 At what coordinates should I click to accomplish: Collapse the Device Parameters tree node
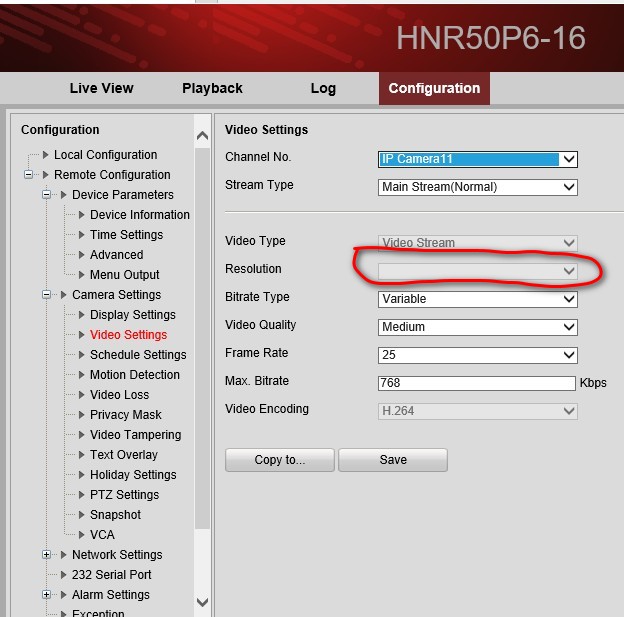[47, 195]
